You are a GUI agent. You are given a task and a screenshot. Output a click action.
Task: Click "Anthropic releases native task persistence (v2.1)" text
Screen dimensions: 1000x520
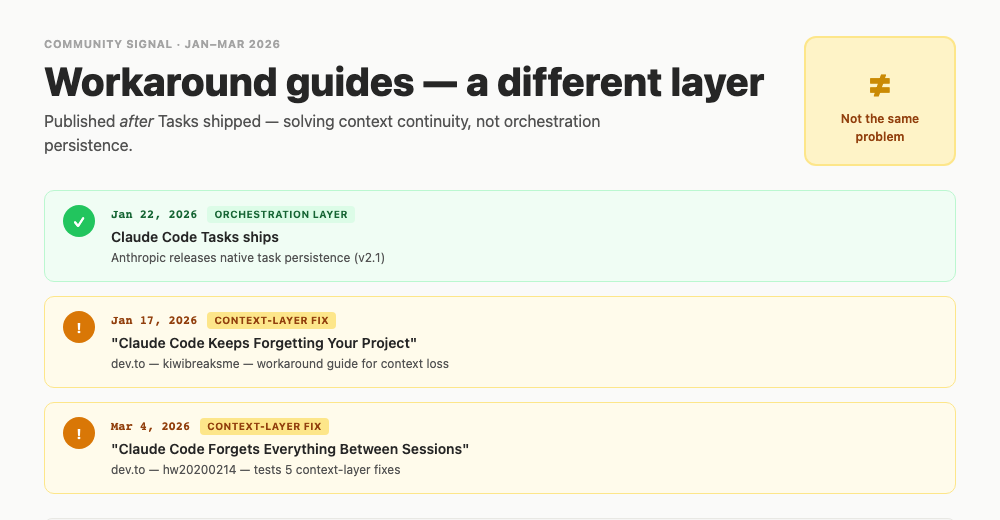click(x=247, y=258)
